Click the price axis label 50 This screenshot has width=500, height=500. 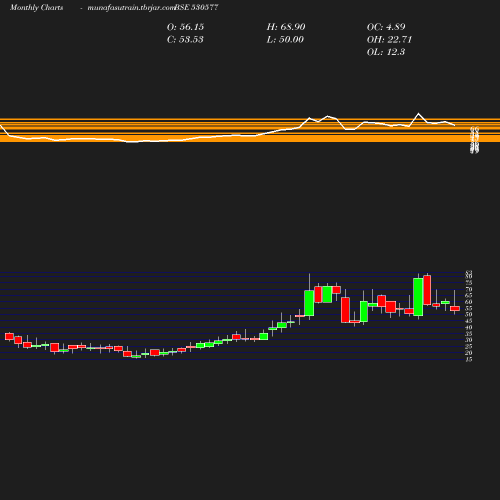pos(469,314)
